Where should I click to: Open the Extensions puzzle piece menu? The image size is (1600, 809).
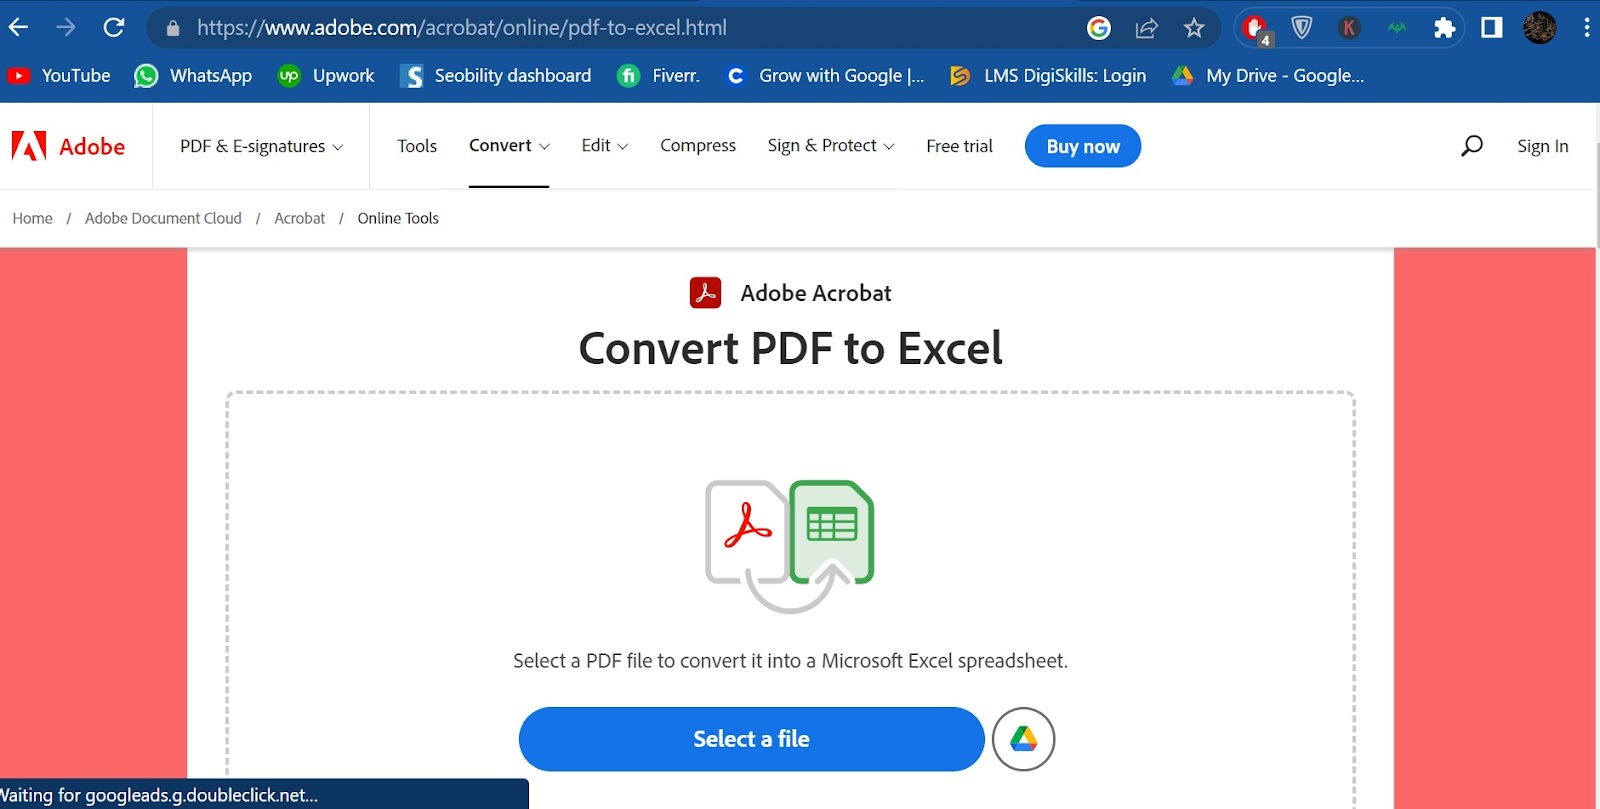[1444, 28]
